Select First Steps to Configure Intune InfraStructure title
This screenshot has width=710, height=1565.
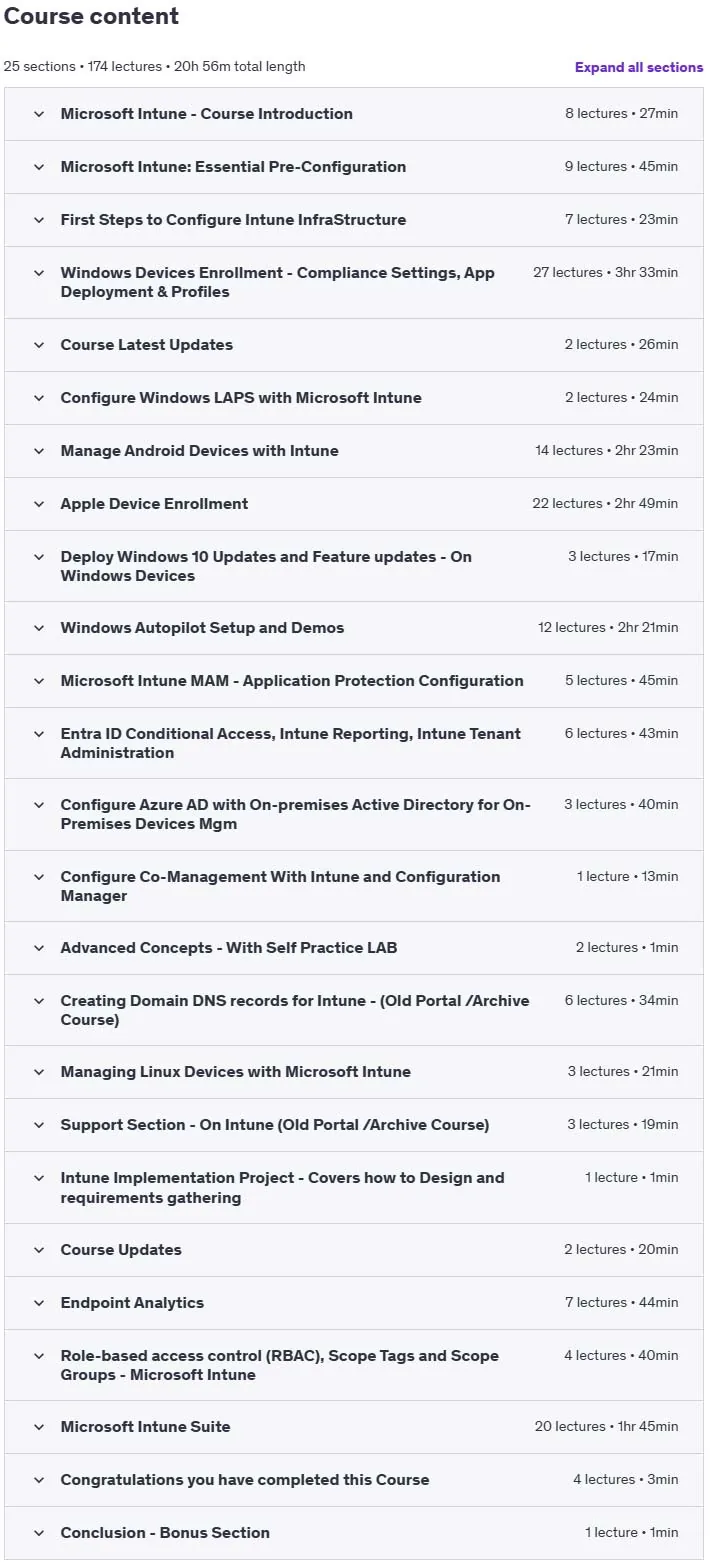(x=233, y=220)
